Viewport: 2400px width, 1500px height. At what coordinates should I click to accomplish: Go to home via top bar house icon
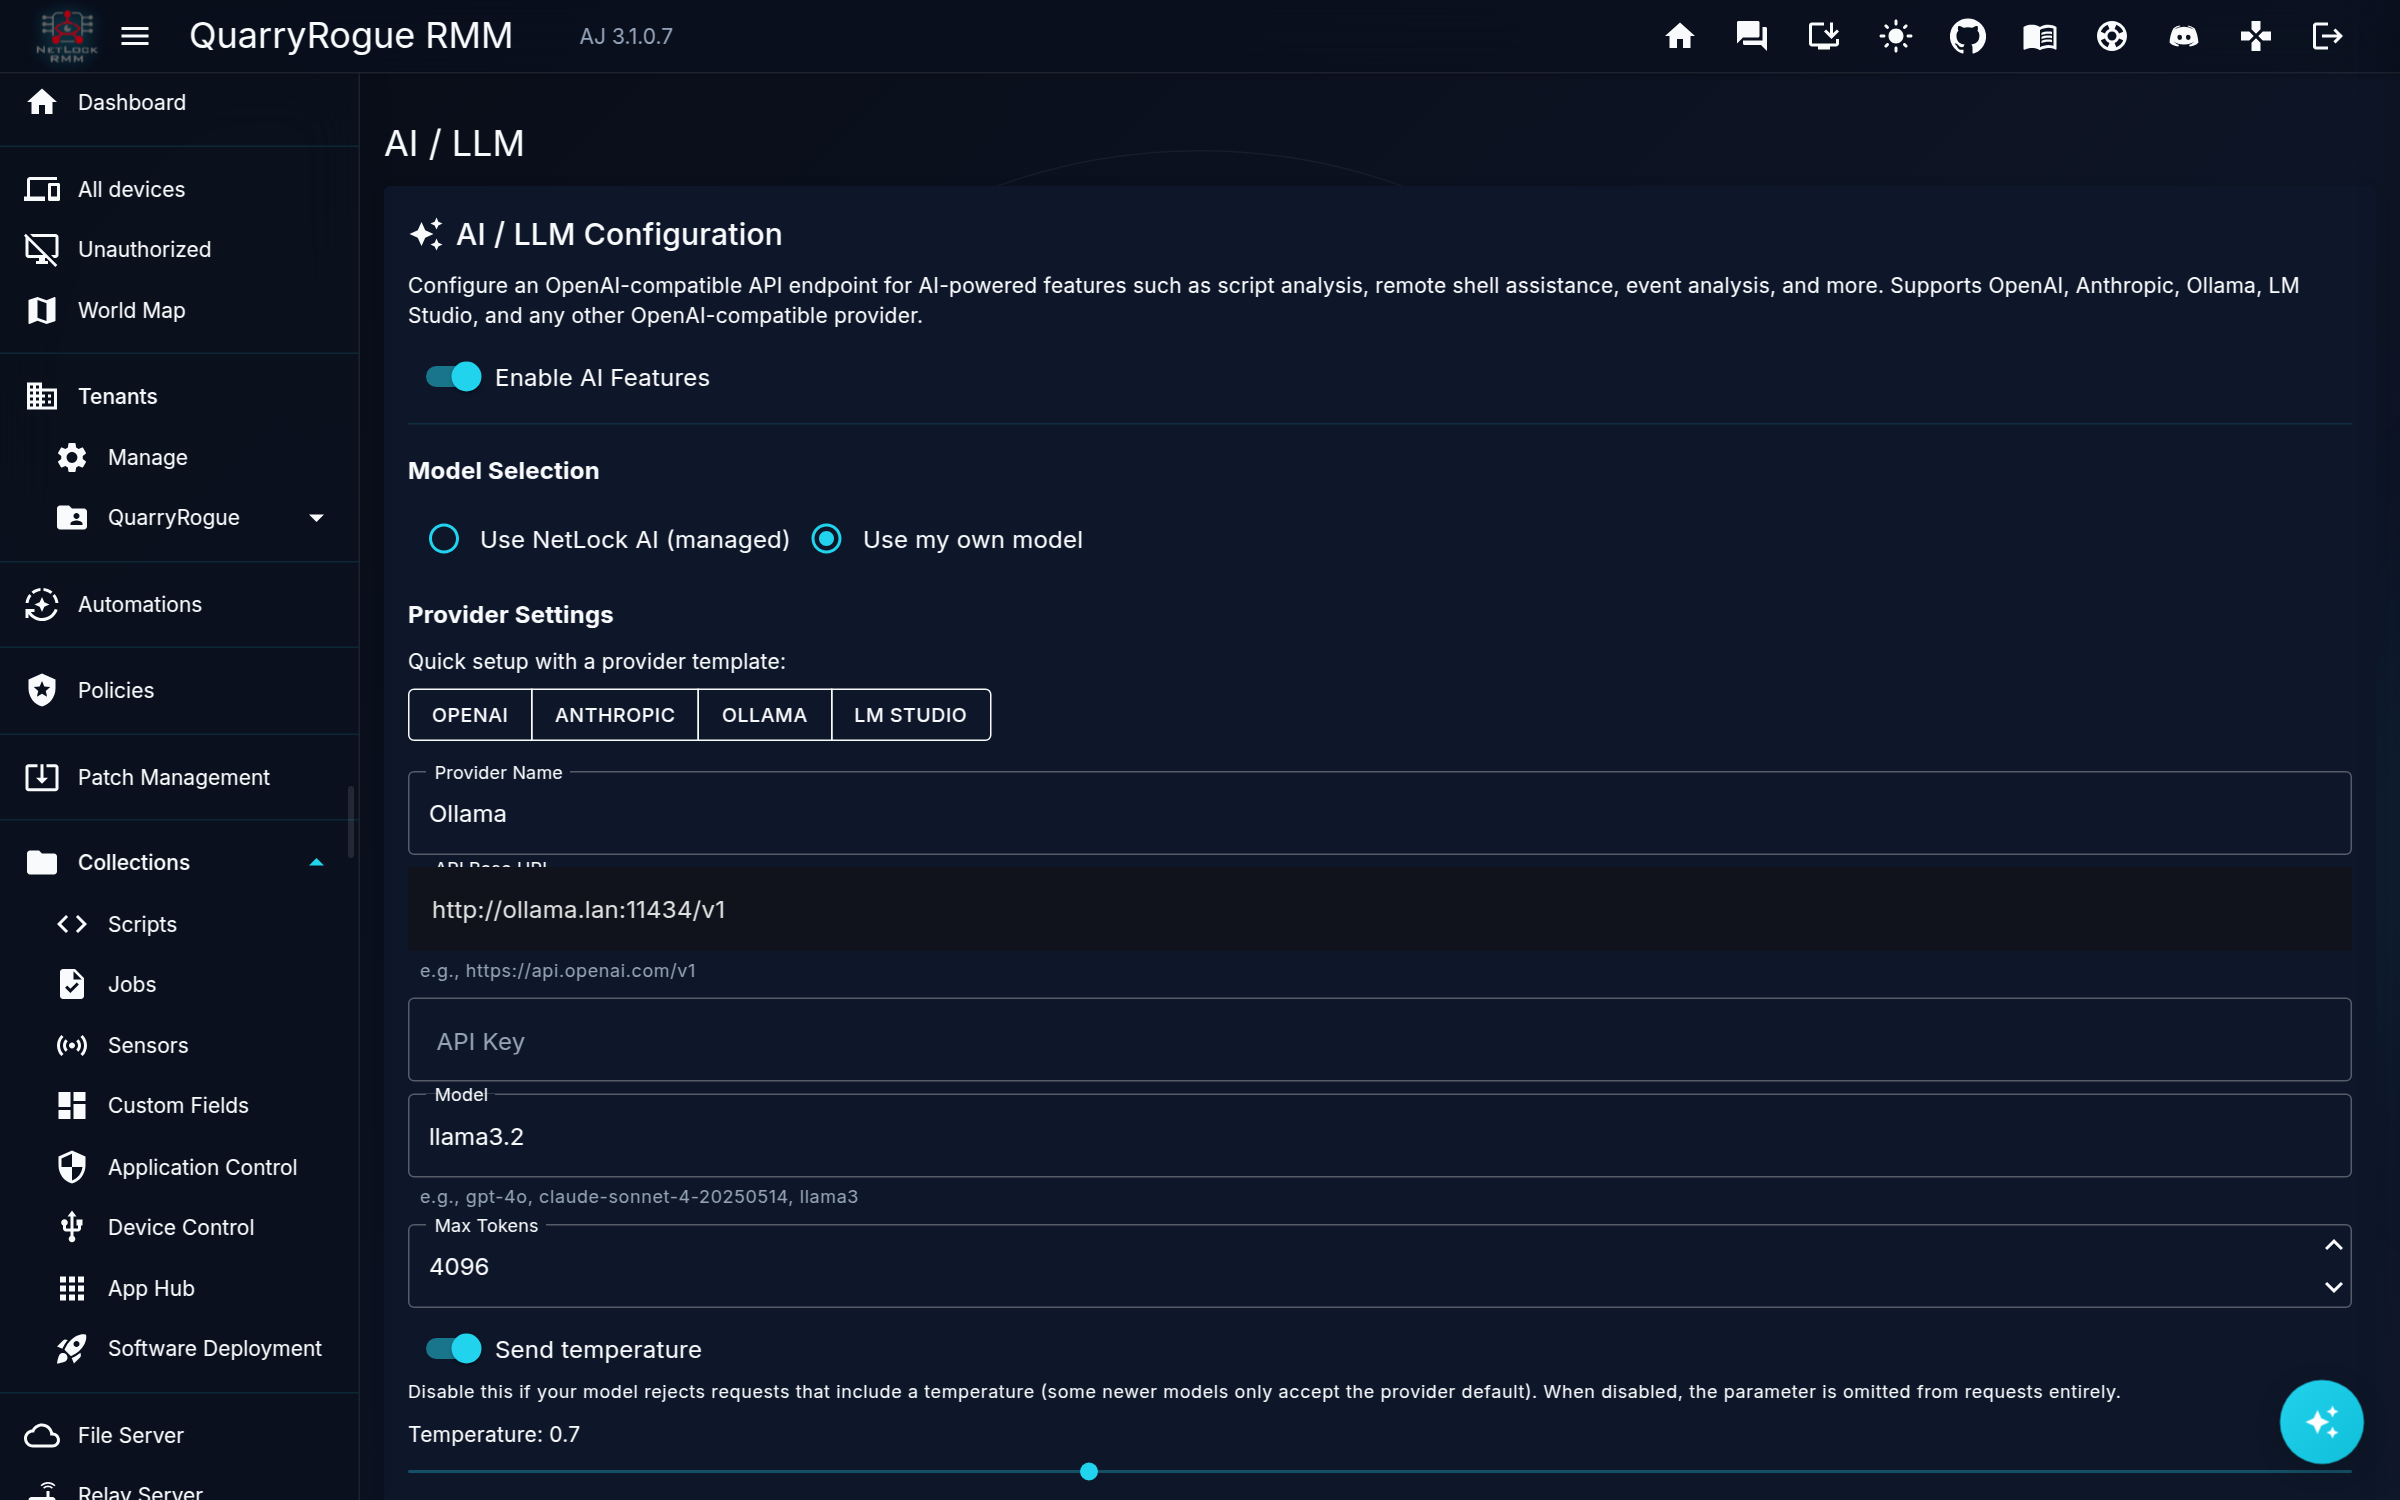click(1680, 36)
